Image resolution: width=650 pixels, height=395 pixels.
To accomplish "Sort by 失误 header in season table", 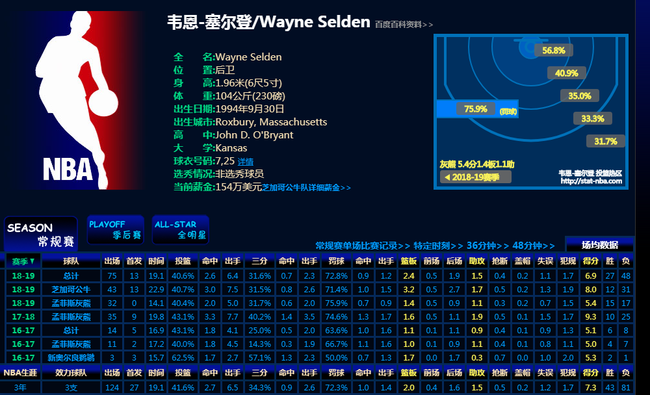I will point(545,261).
